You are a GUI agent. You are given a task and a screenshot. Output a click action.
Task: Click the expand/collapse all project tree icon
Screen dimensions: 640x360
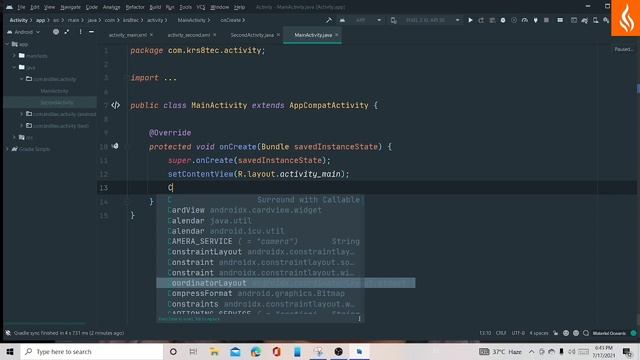[67, 32]
